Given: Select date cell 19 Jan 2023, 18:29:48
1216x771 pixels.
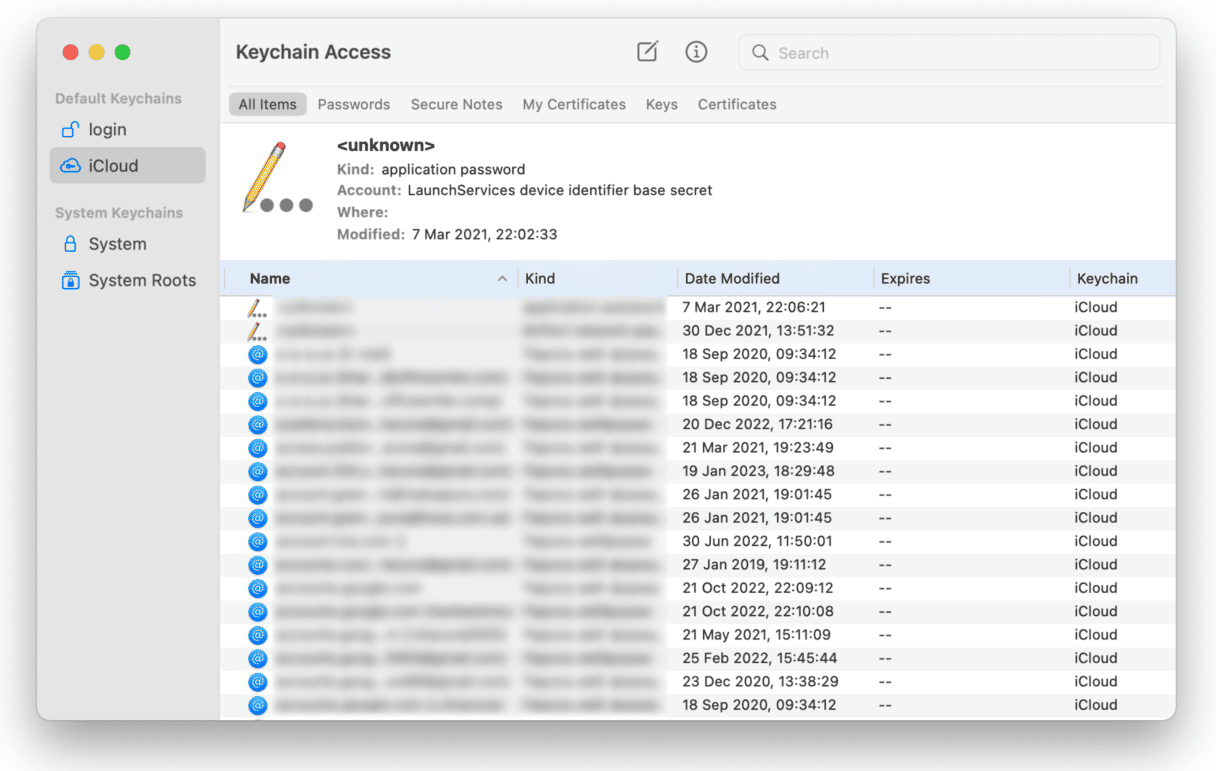Looking at the screenshot, I should pos(758,471).
